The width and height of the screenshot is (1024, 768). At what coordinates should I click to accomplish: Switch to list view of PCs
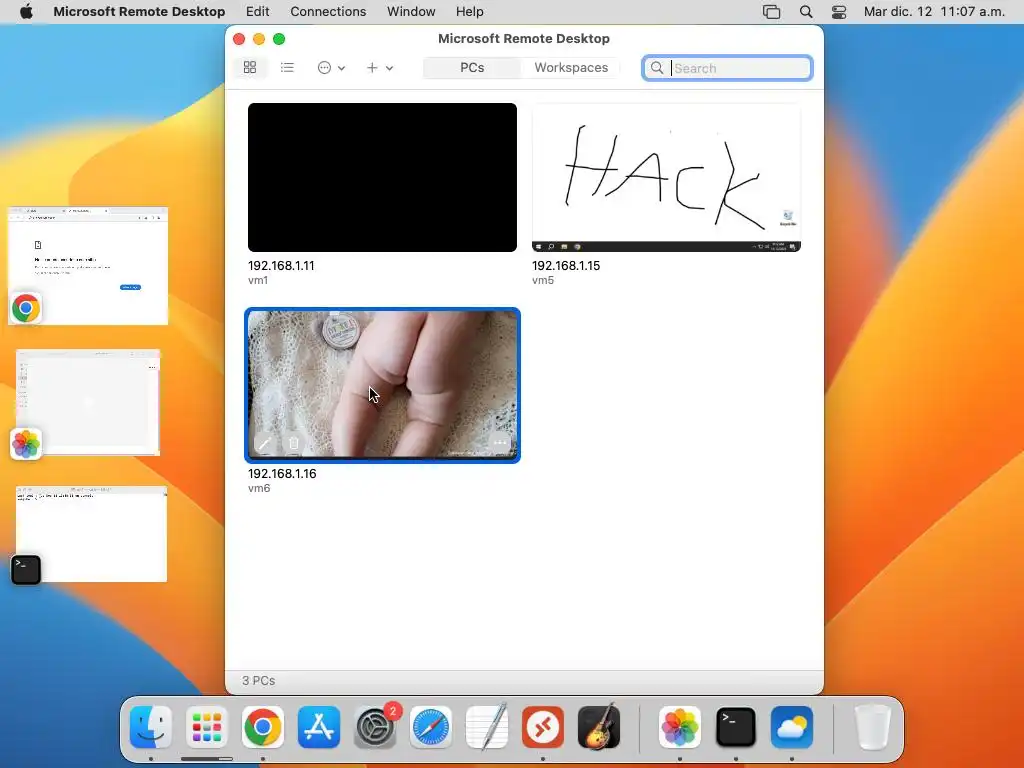pyautogui.click(x=287, y=67)
